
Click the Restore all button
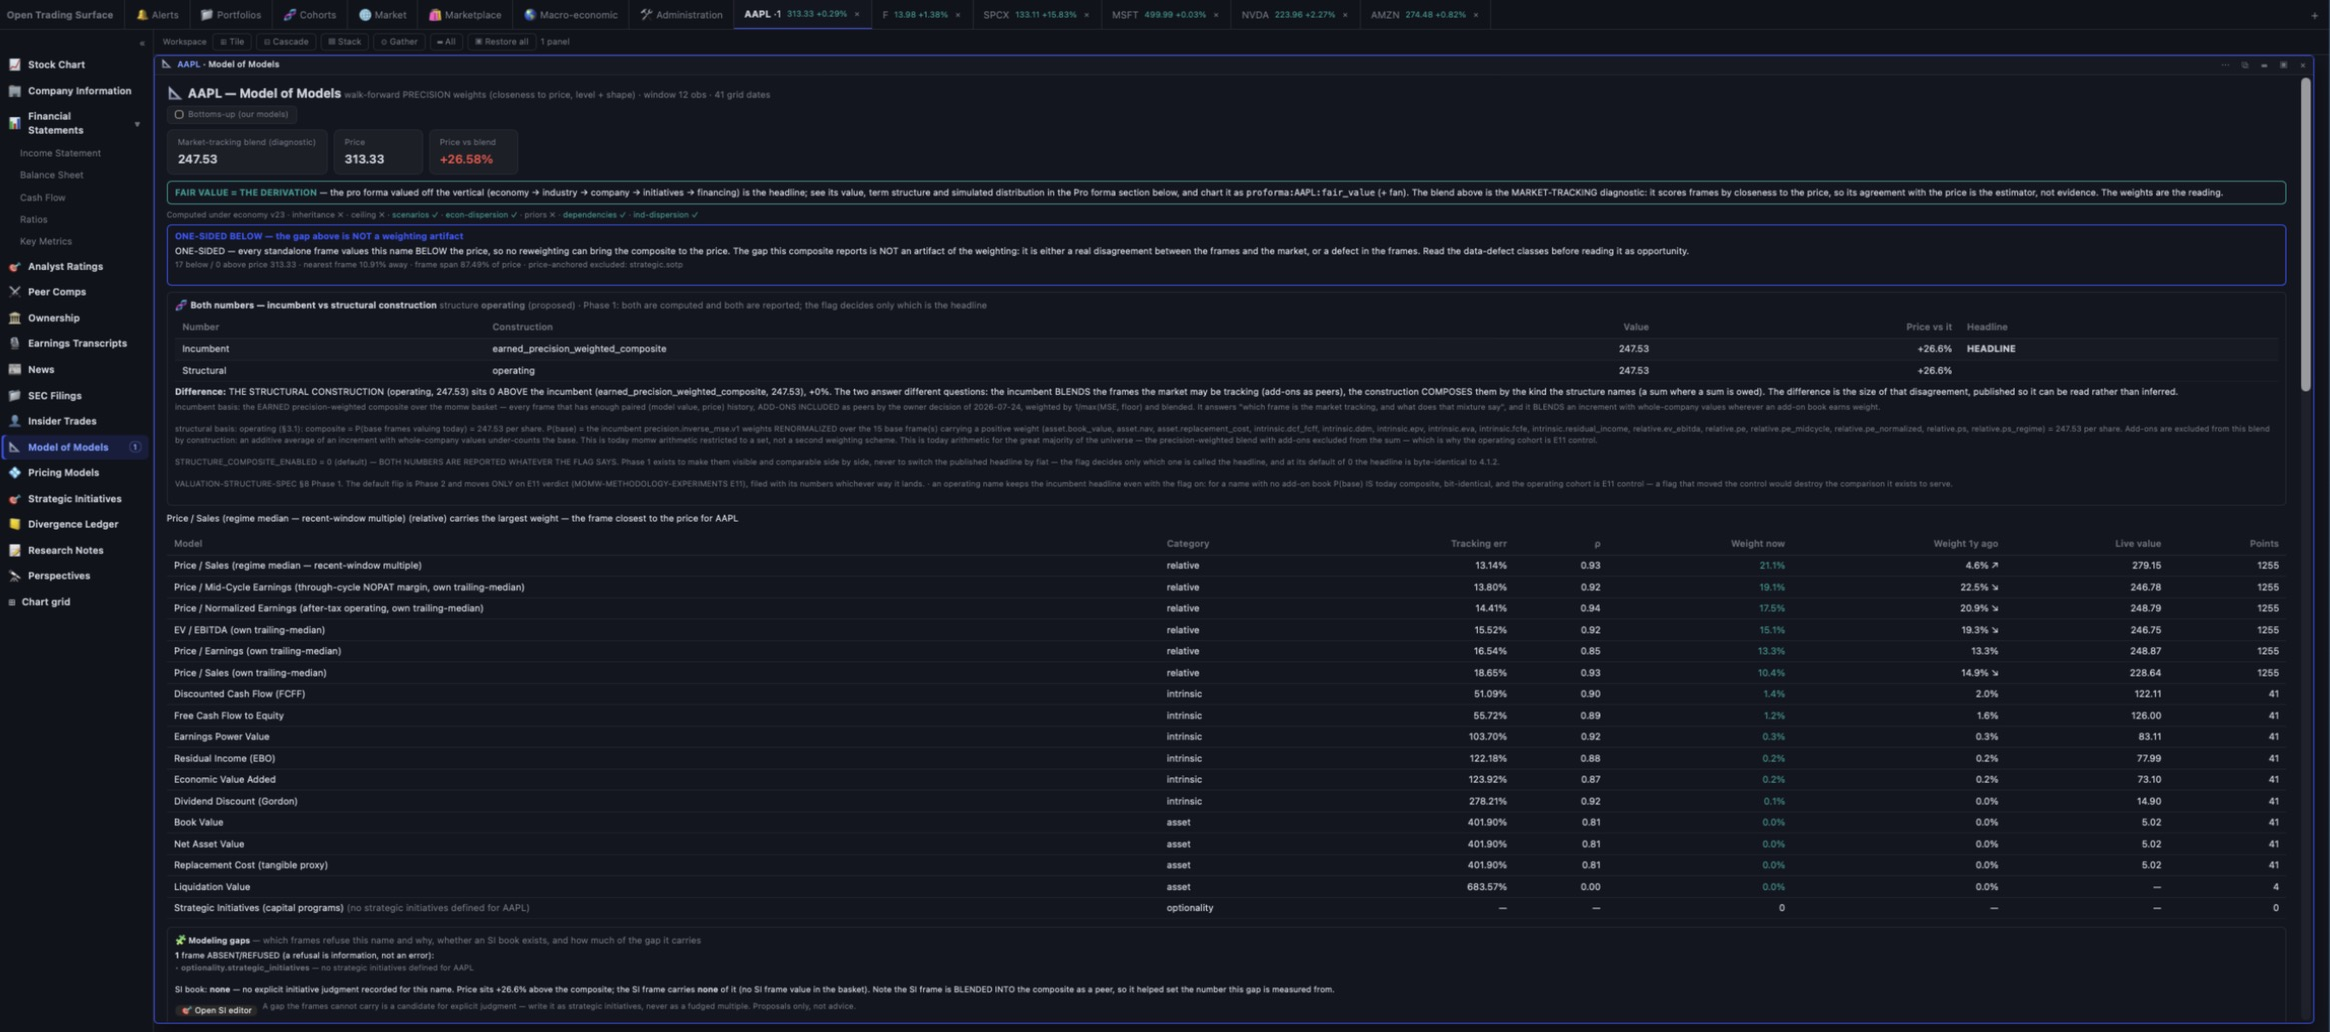coord(502,42)
